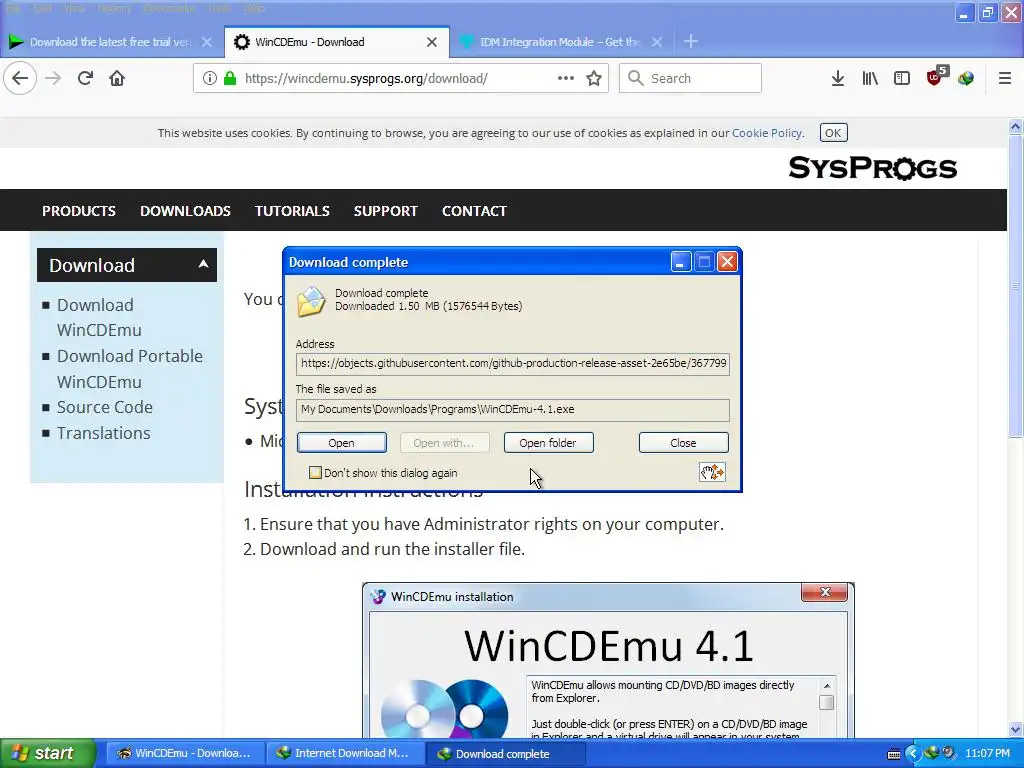Open a new browser tab
The height and width of the screenshot is (768, 1024).
point(691,42)
